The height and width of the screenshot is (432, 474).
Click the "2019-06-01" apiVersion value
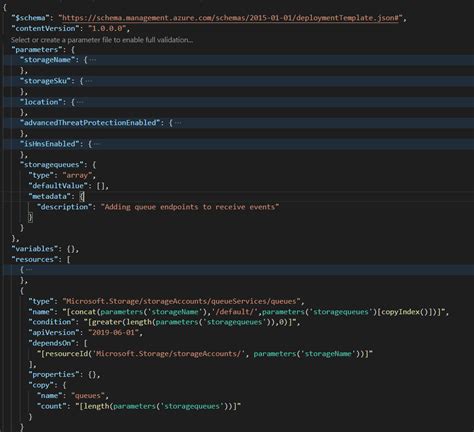point(113,333)
